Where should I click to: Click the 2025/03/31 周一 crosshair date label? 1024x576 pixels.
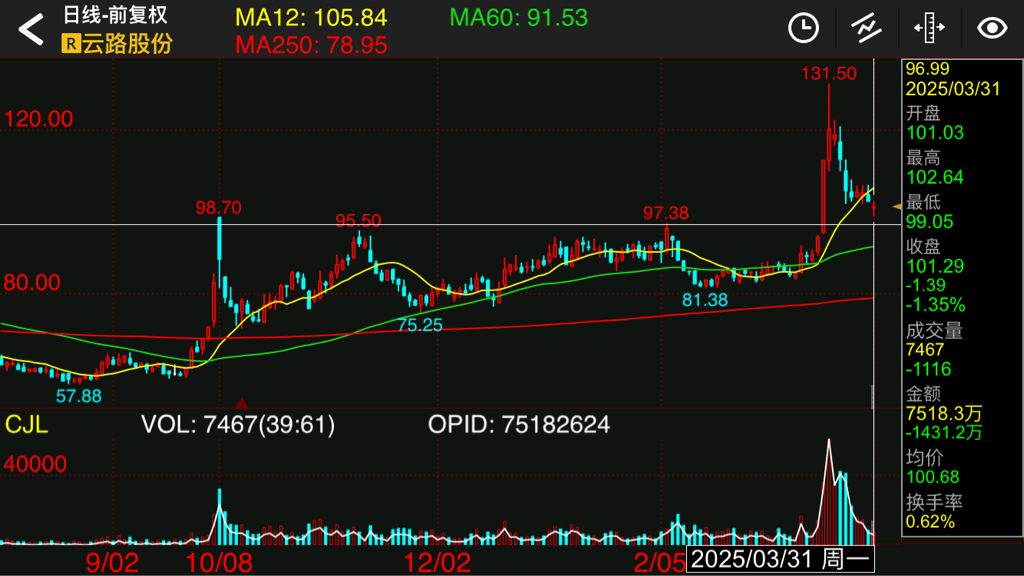tap(780, 559)
